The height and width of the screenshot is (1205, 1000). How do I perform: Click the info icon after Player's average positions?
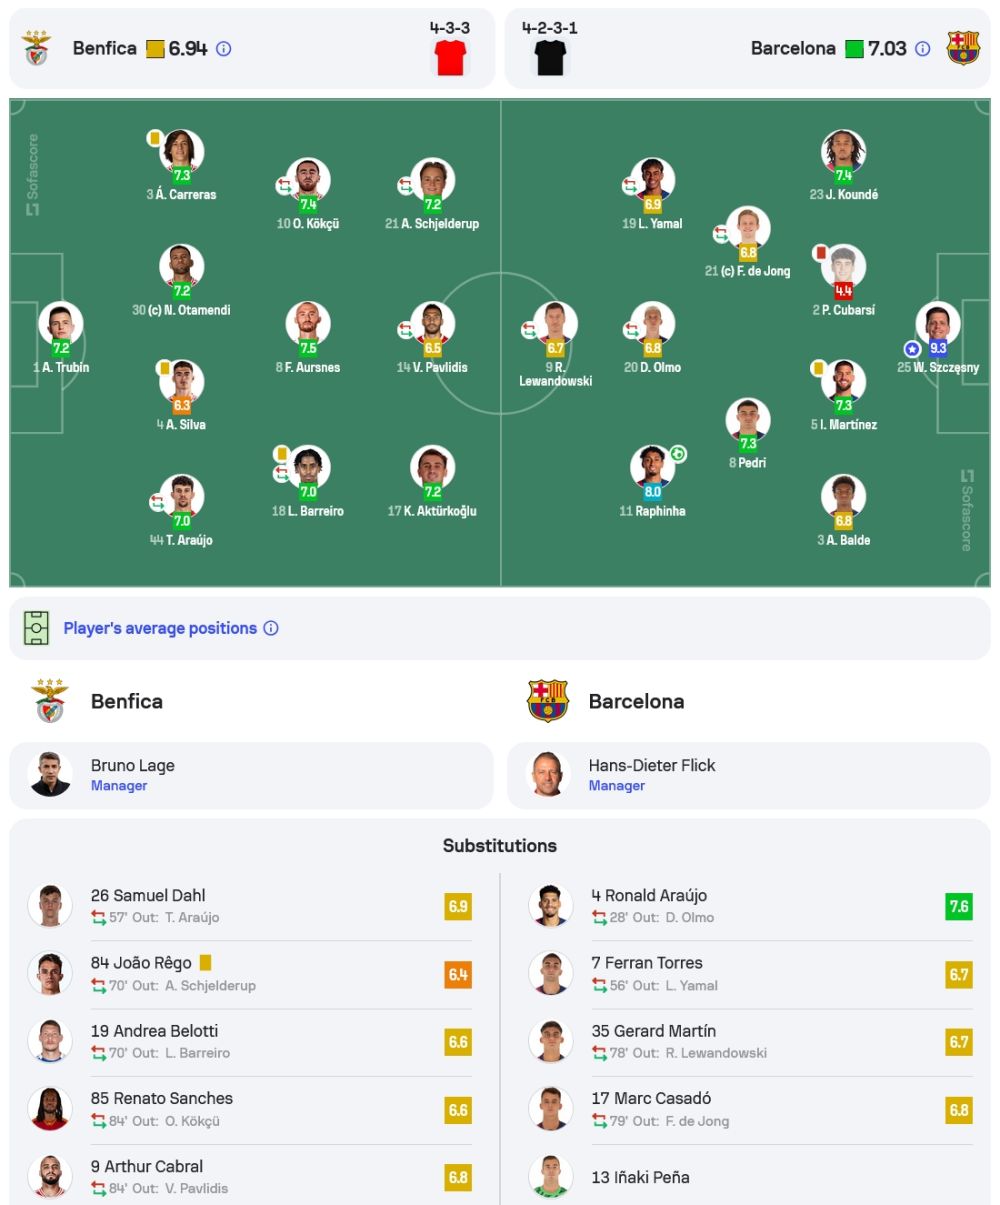271,628
